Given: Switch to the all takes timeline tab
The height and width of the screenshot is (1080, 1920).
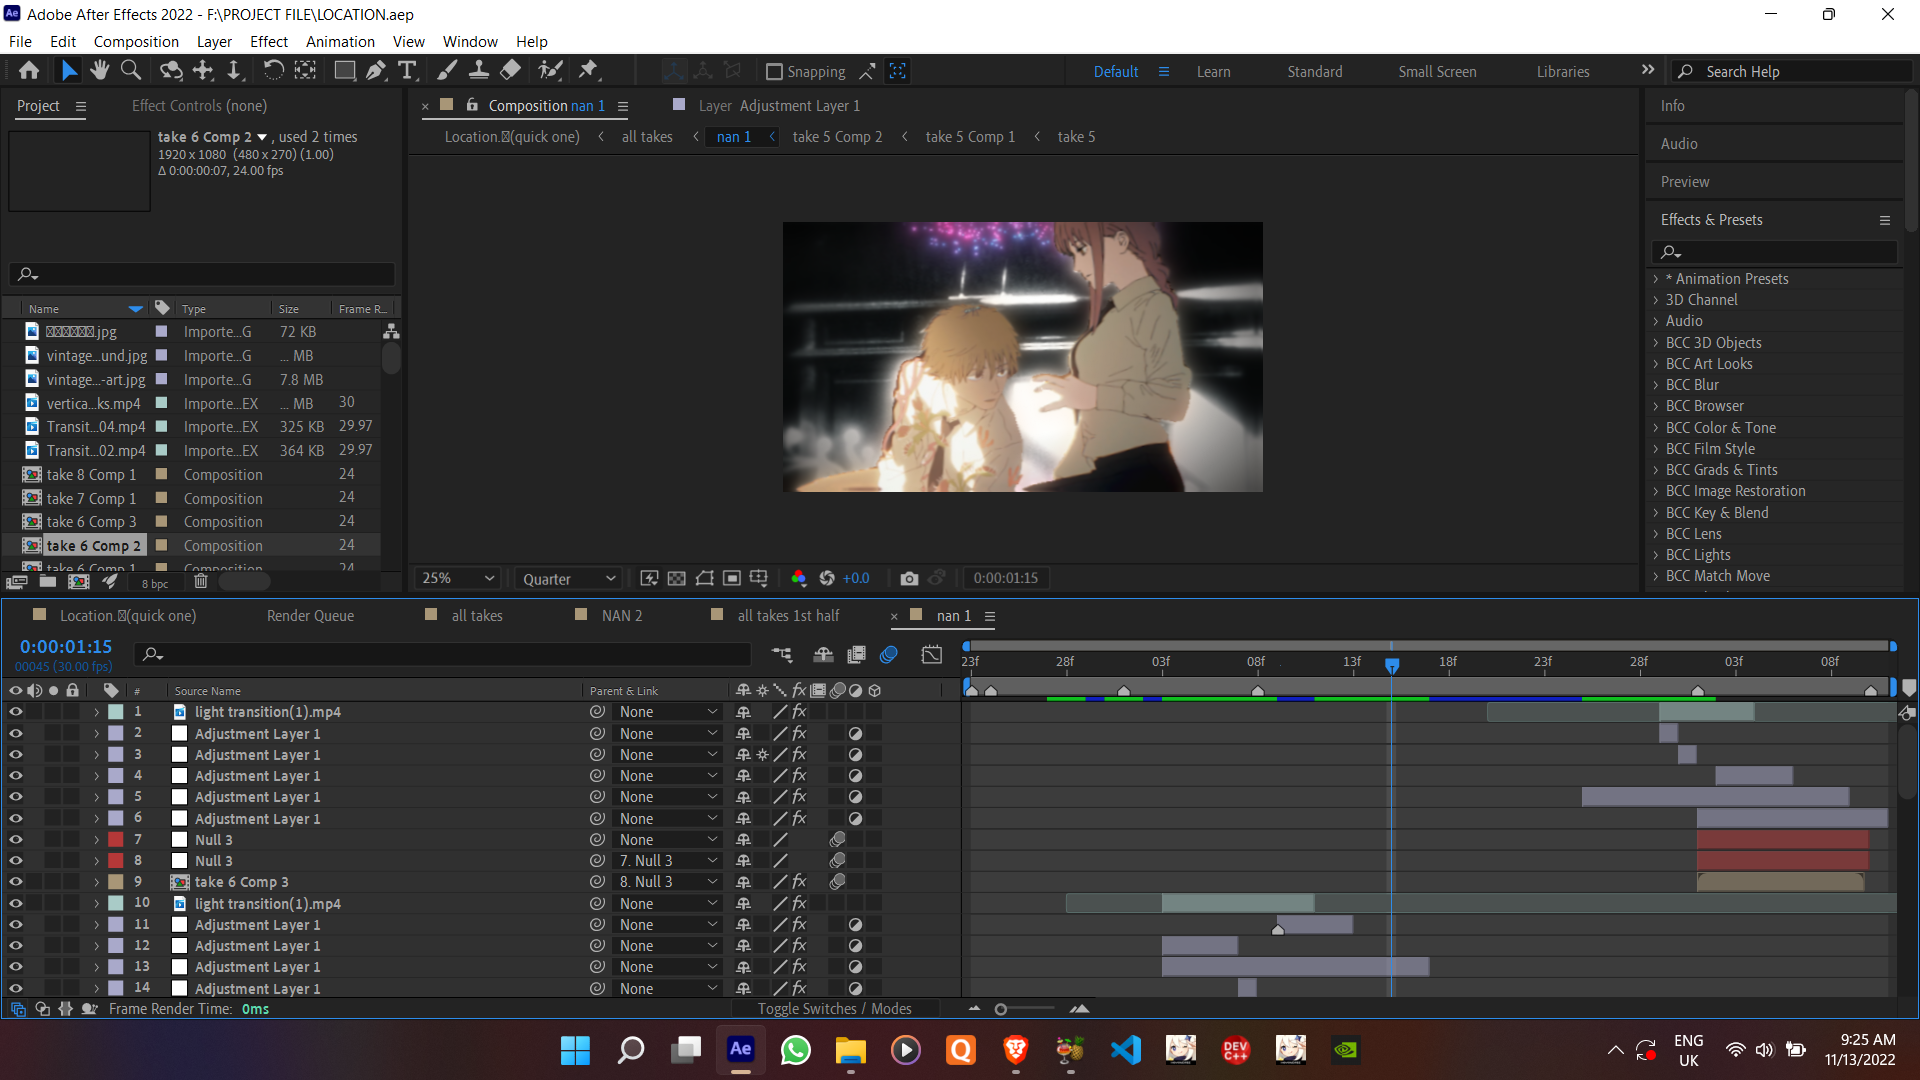Looking at the screenshot, I should click(476, 616).
